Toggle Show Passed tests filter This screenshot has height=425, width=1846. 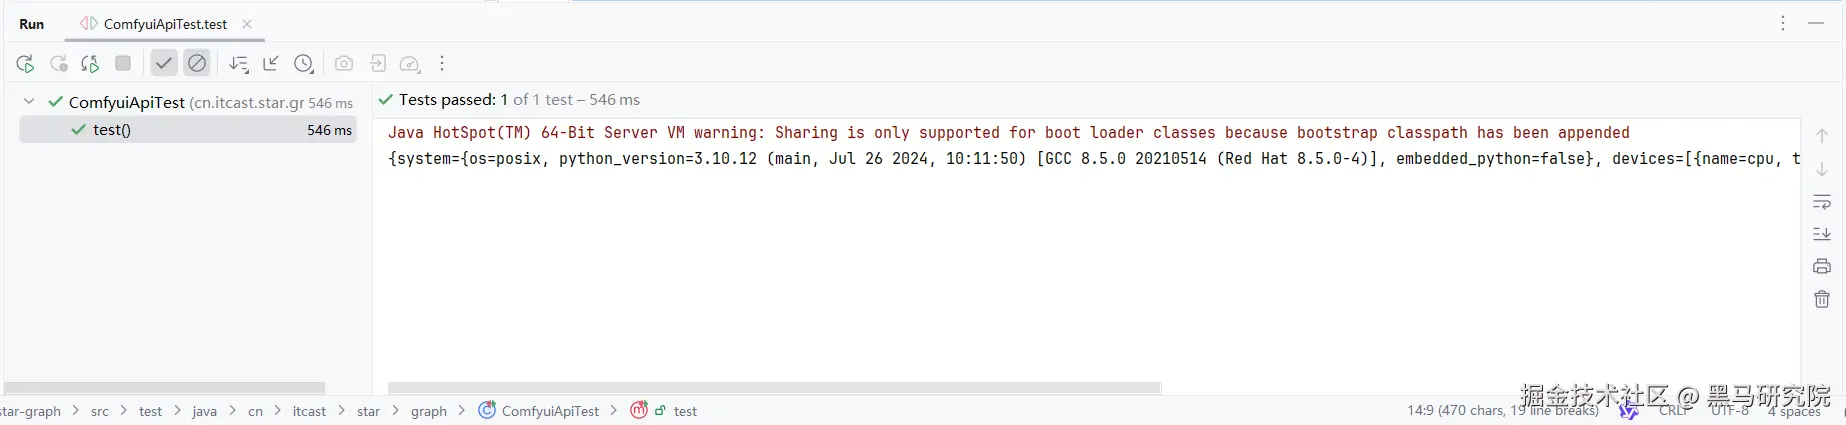164,63
